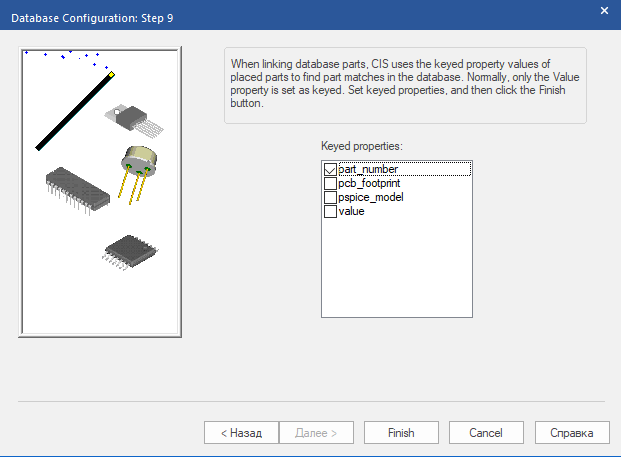Check the value property box

331,212
